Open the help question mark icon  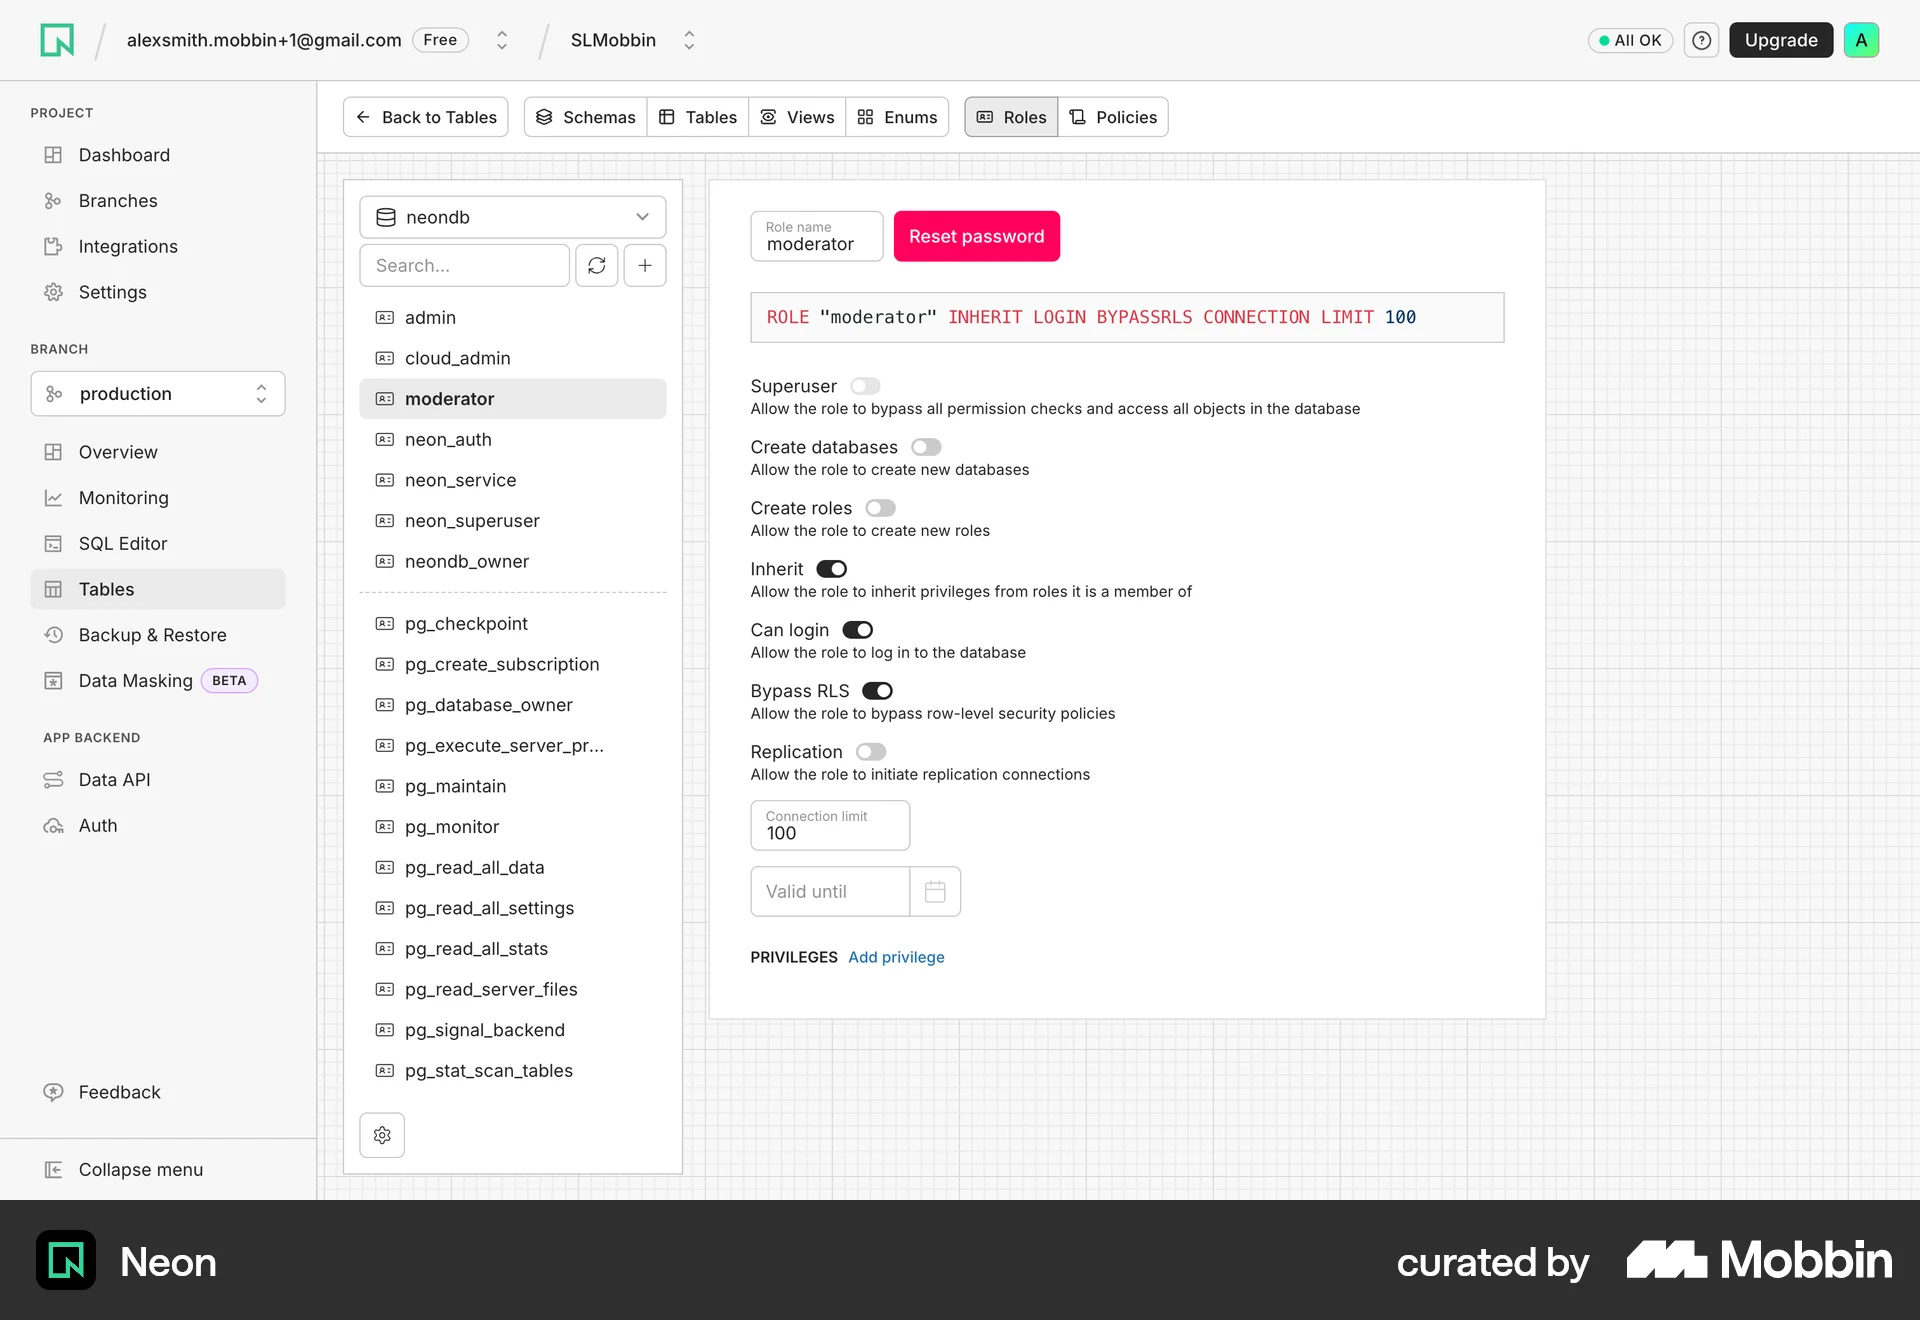click(x=1701, y=40)
